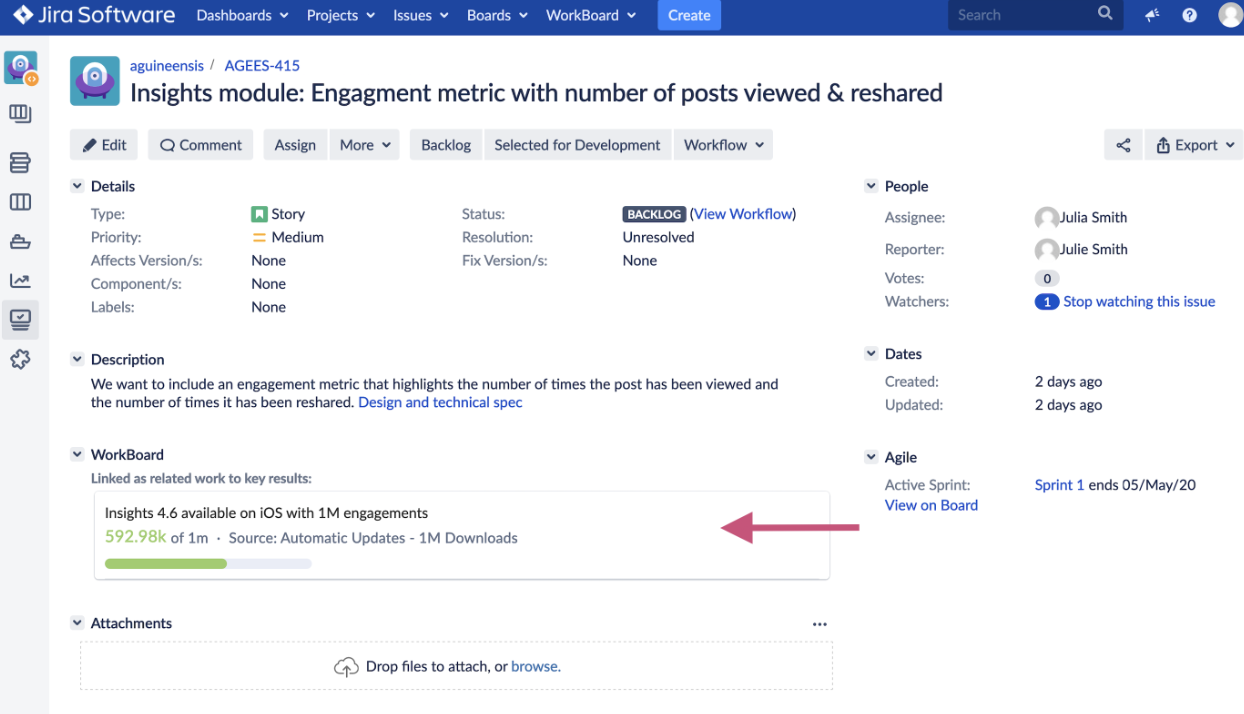Click the upload cloud icon
This screenshot has width=1244, height=714.
[346, 667]
